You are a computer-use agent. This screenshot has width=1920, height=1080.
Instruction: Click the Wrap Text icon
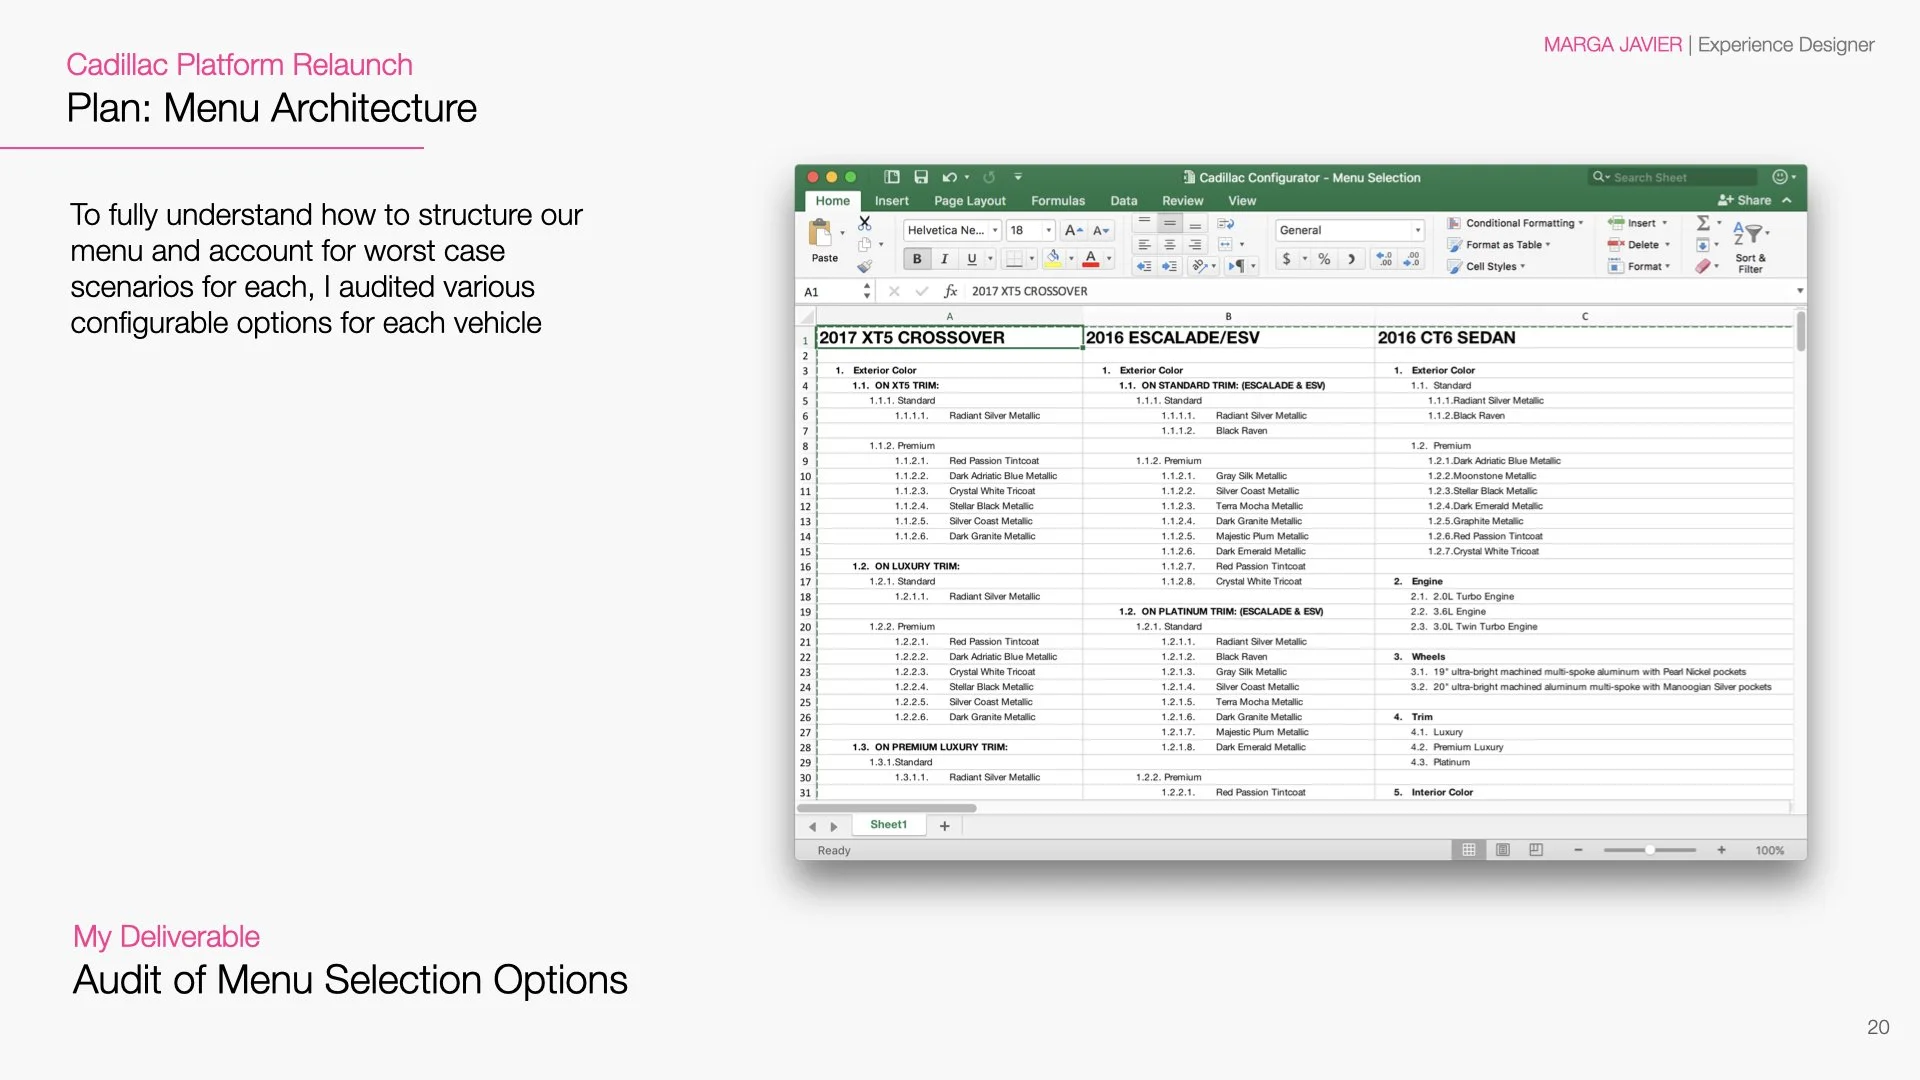pyautogui.click(x=1226, y=224)
